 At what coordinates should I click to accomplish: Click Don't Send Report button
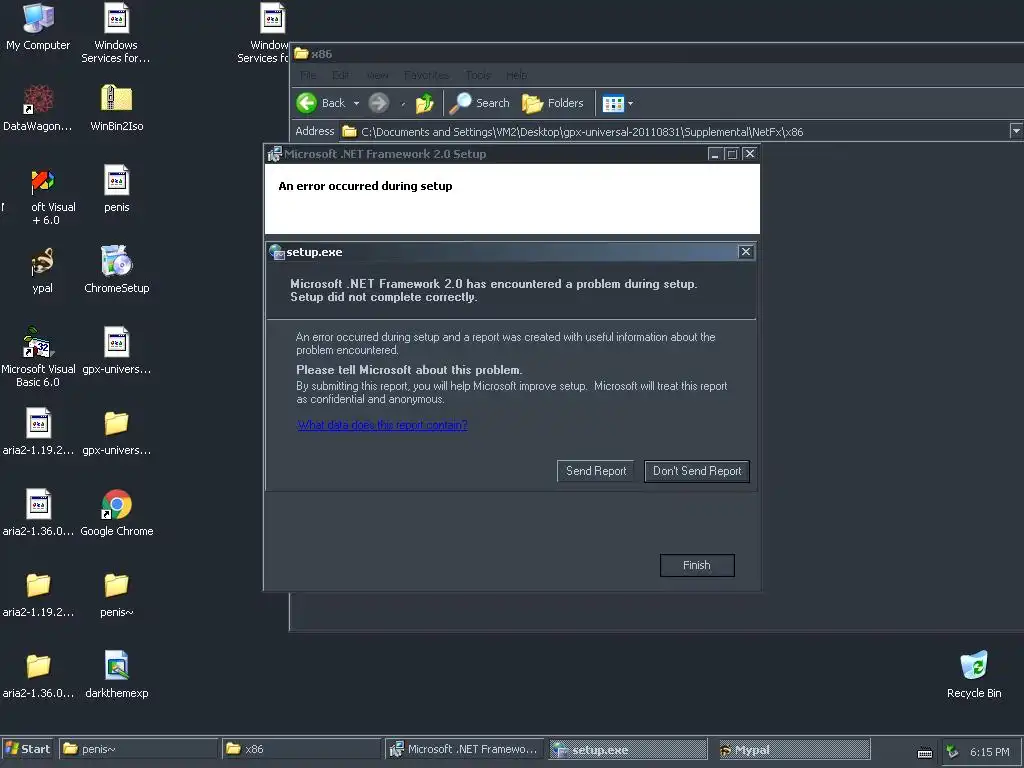coord(697,471)
